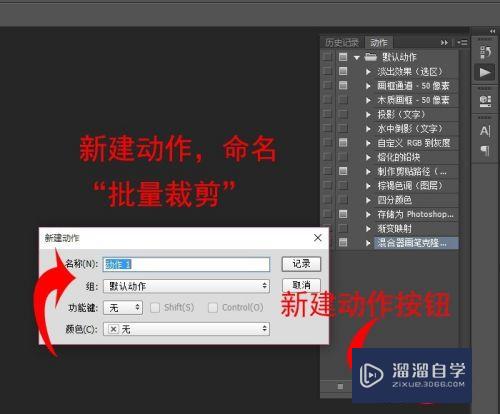
Task: Click the 默认动作 folder icon
Action: pos(370,57)
